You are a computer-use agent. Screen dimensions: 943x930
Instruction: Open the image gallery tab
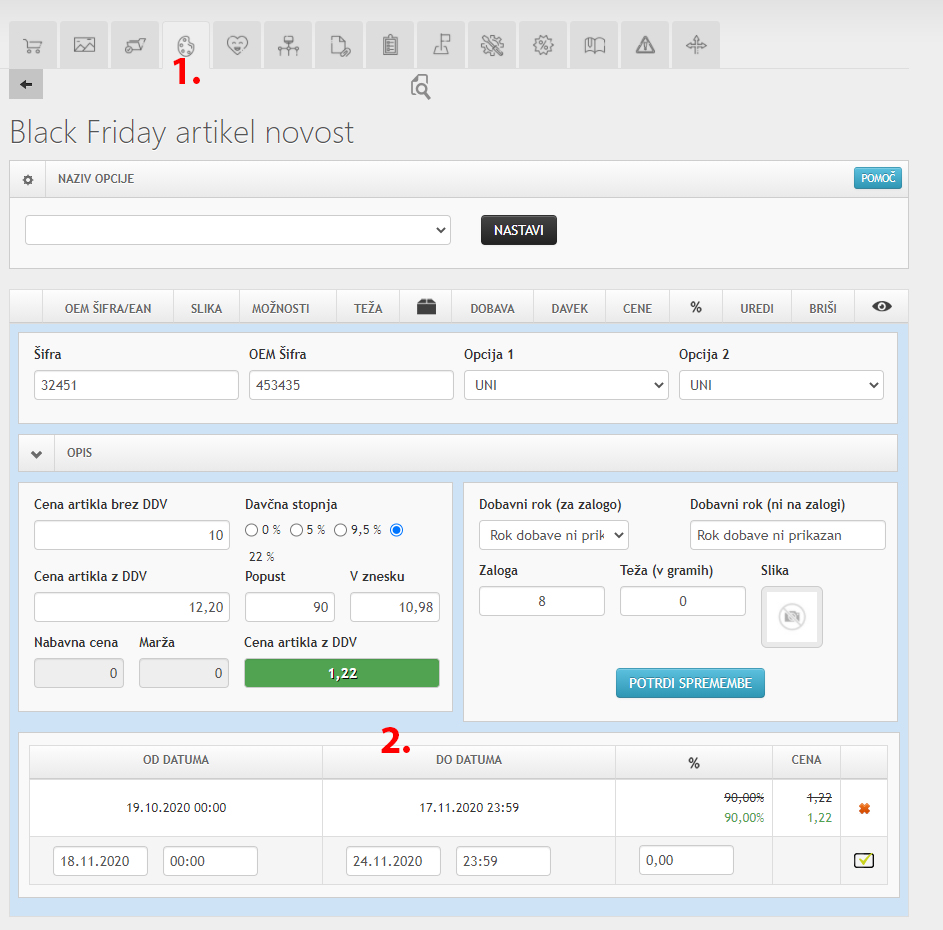[84, 45]
